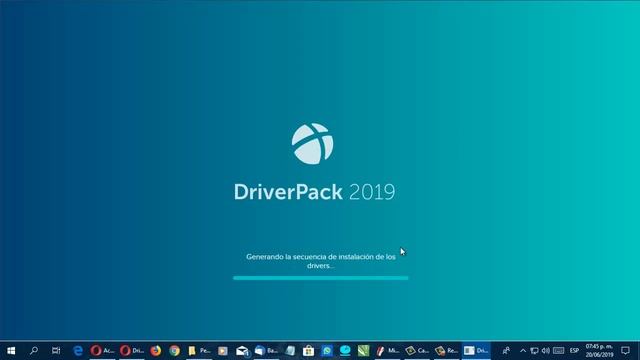Open Action Center notifications icon
640x360 pixels.
[x=625, y=351]
